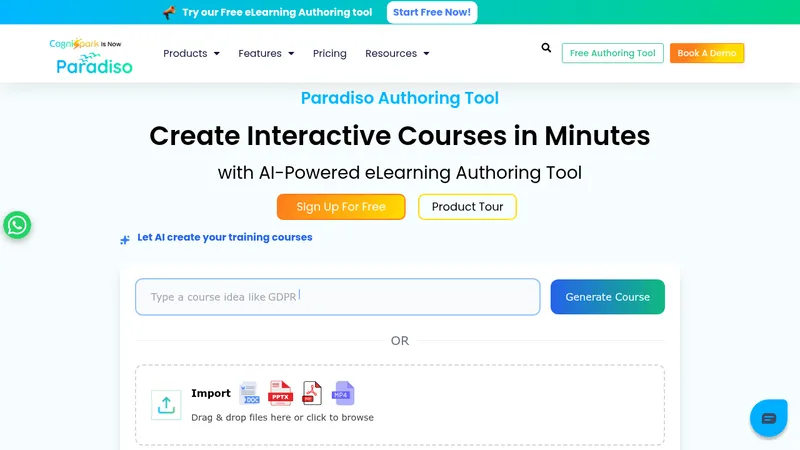This screenshot has width=800, height=450.
Task: Click the Paradiso logo
Action: click(91, 56)
